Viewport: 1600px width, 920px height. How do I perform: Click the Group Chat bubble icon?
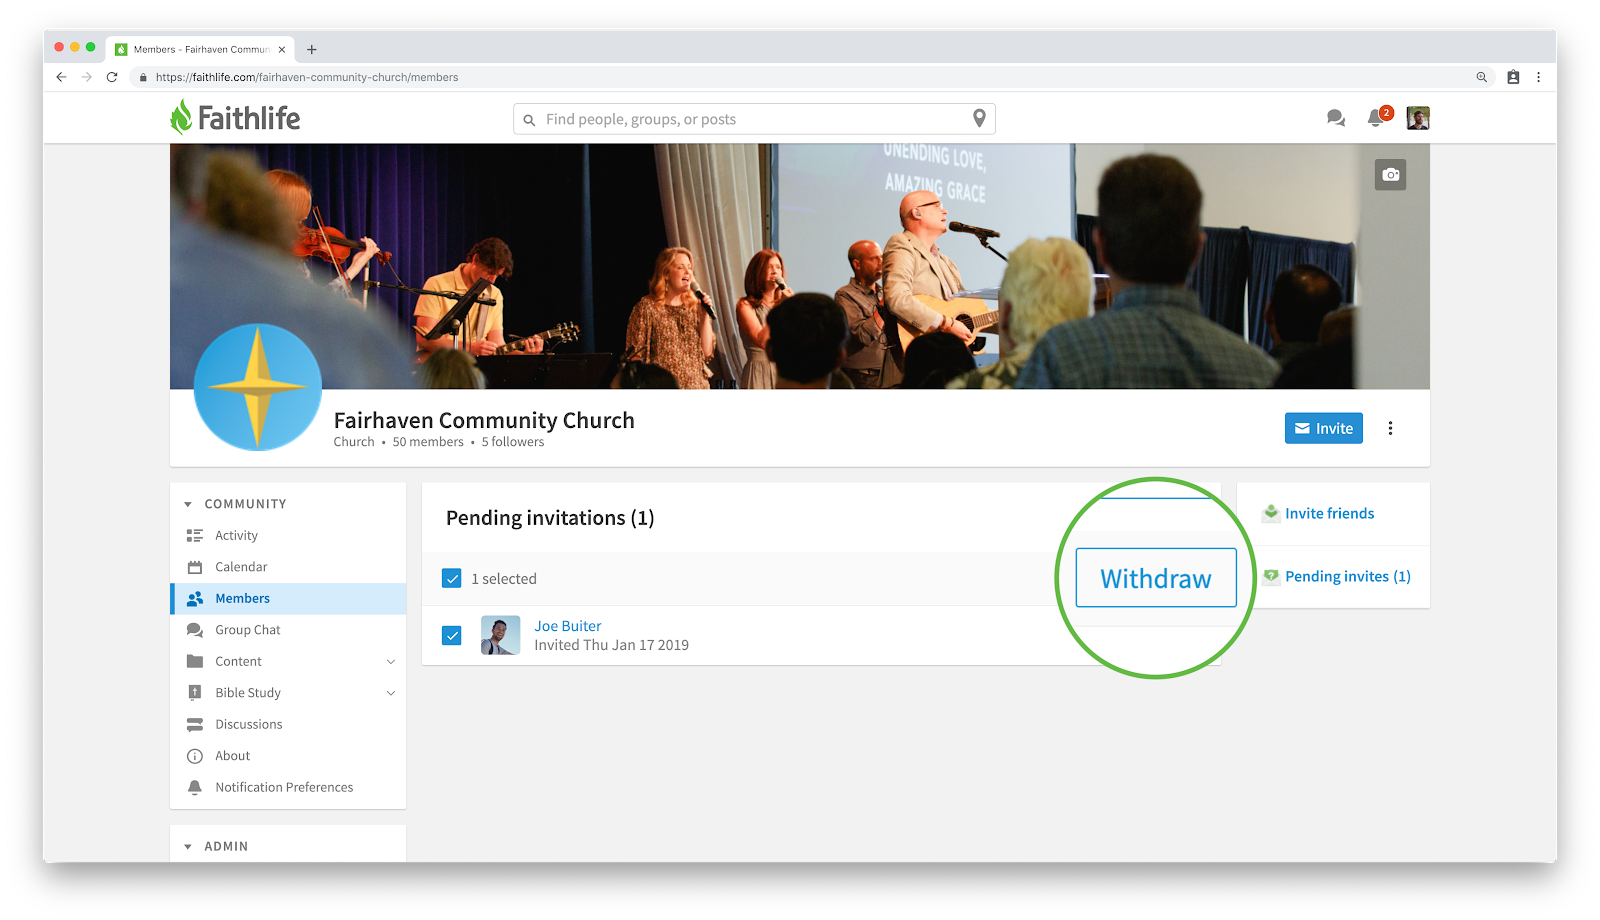[195, 630]
